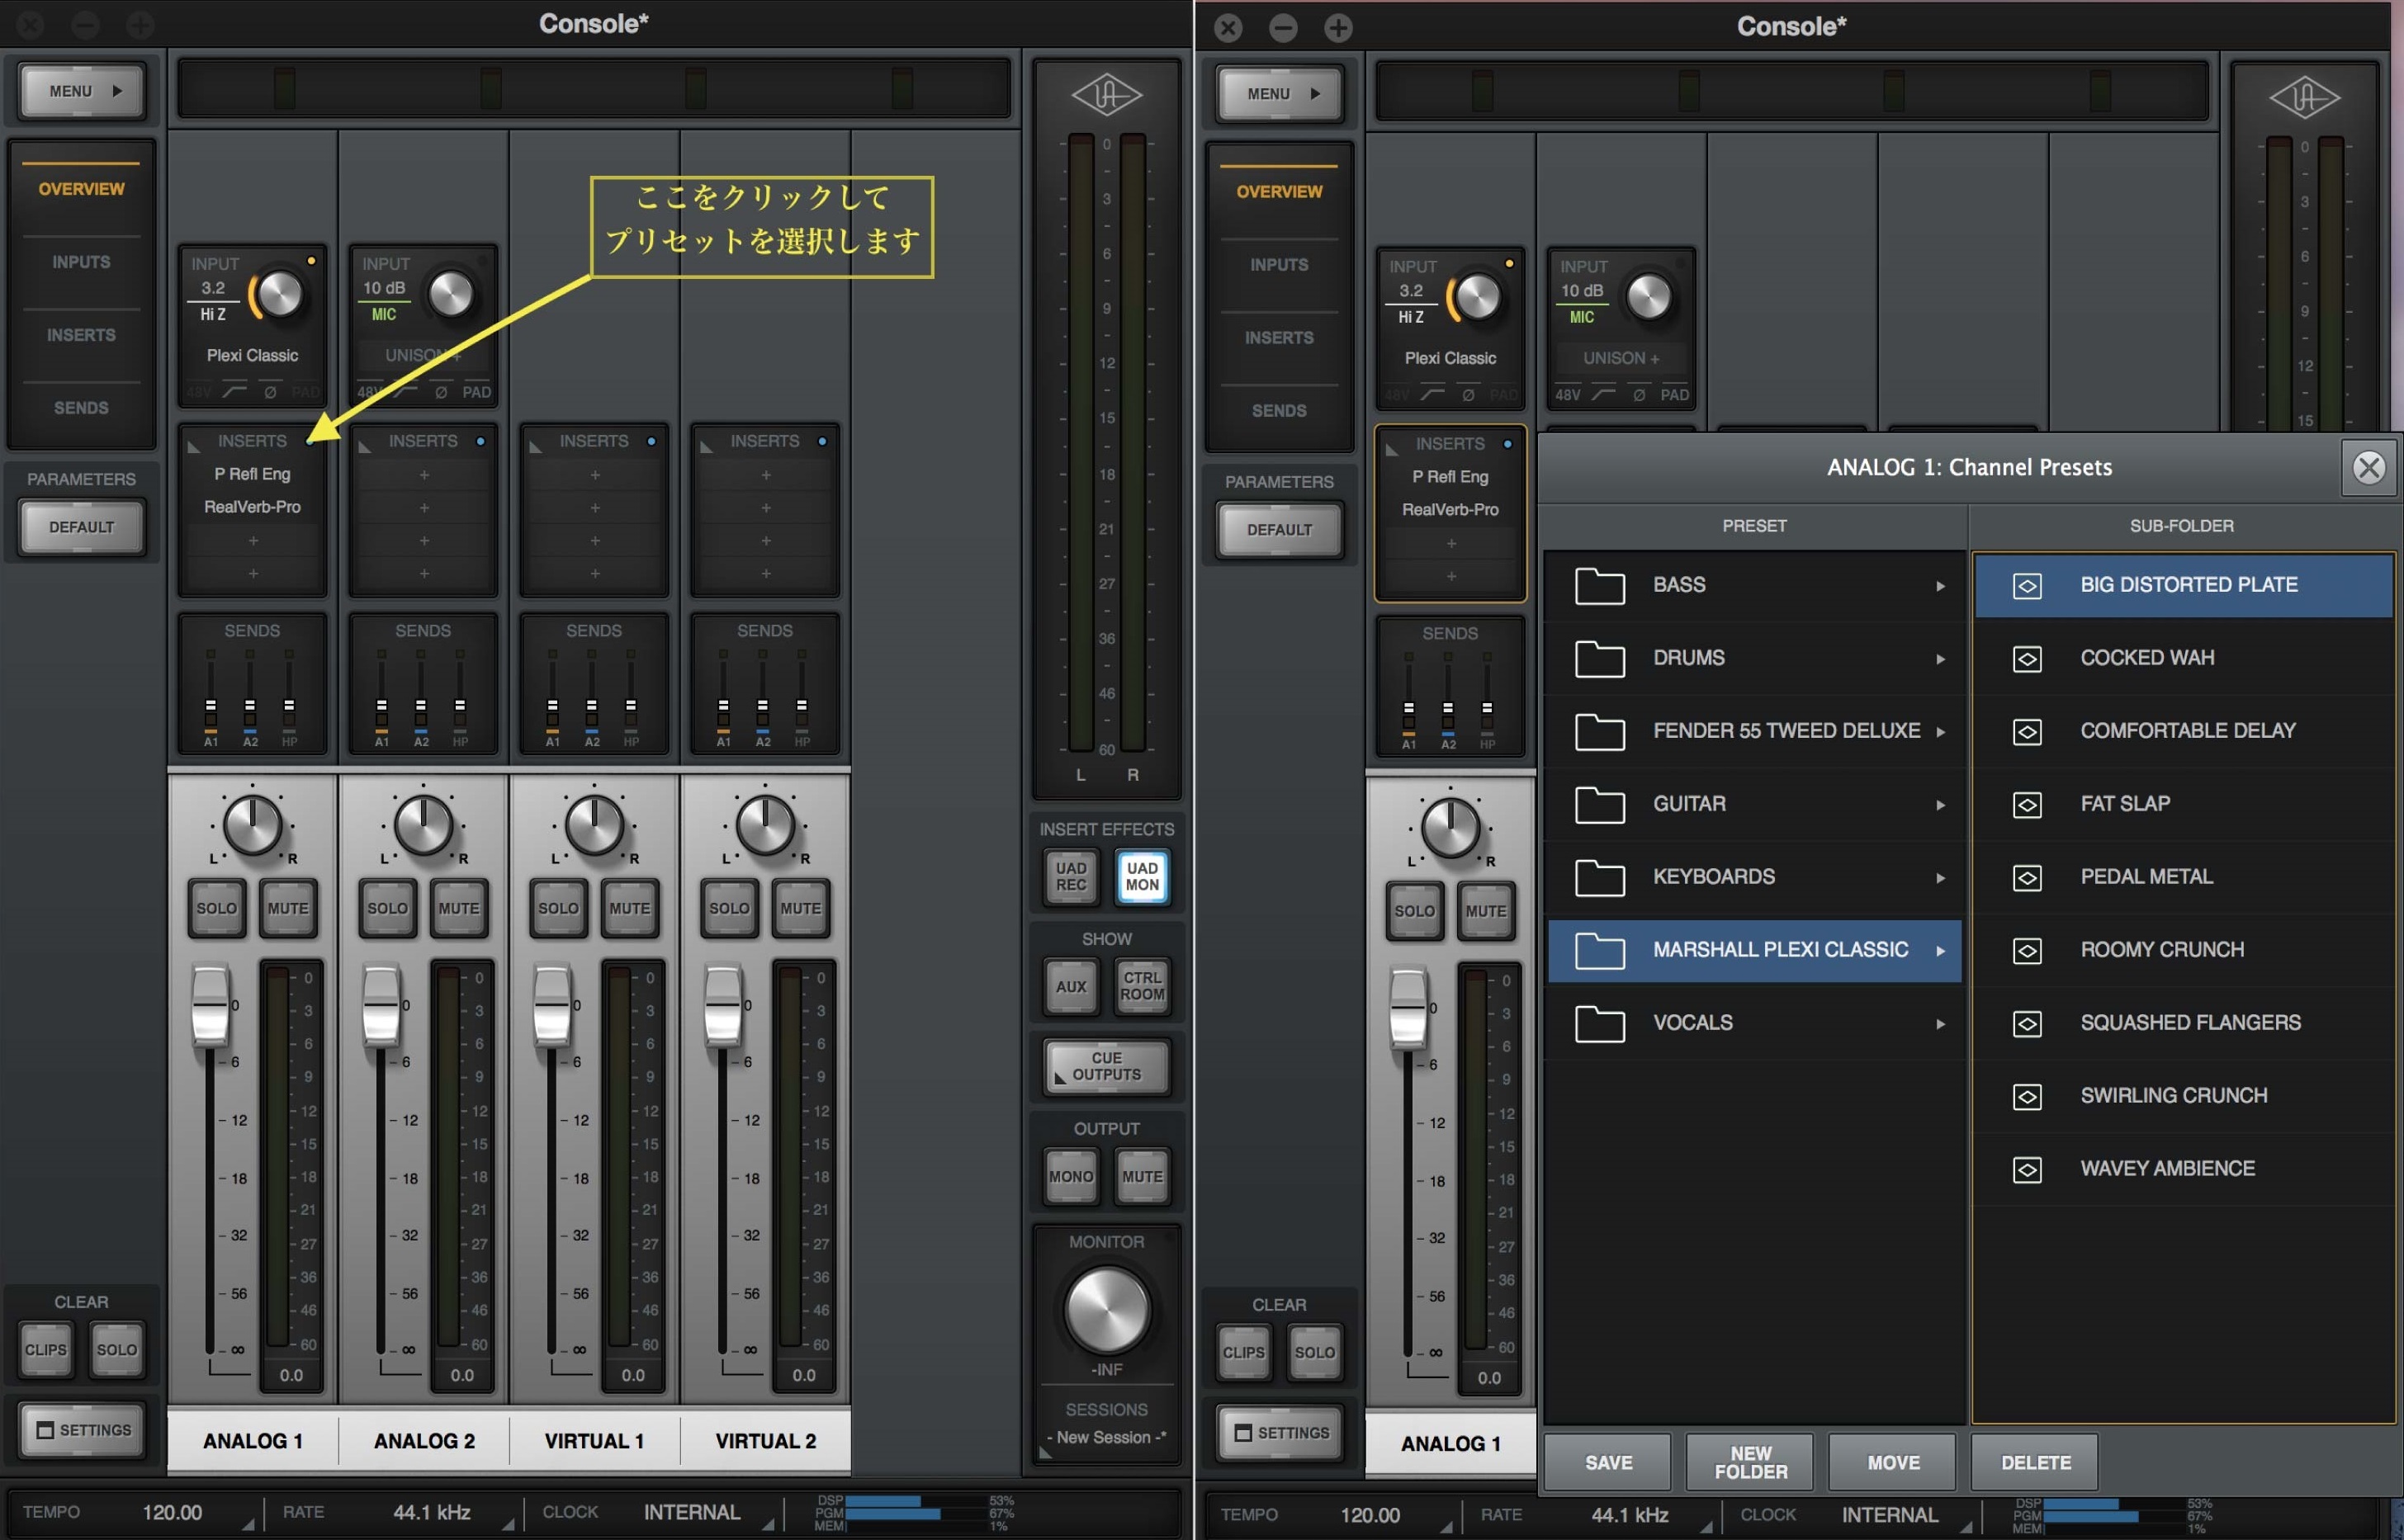Viewport: 2404px width, 1540px height.
Task: Select the COMFORTABLE DELAY preset icon
Action: pos(2027,732)
